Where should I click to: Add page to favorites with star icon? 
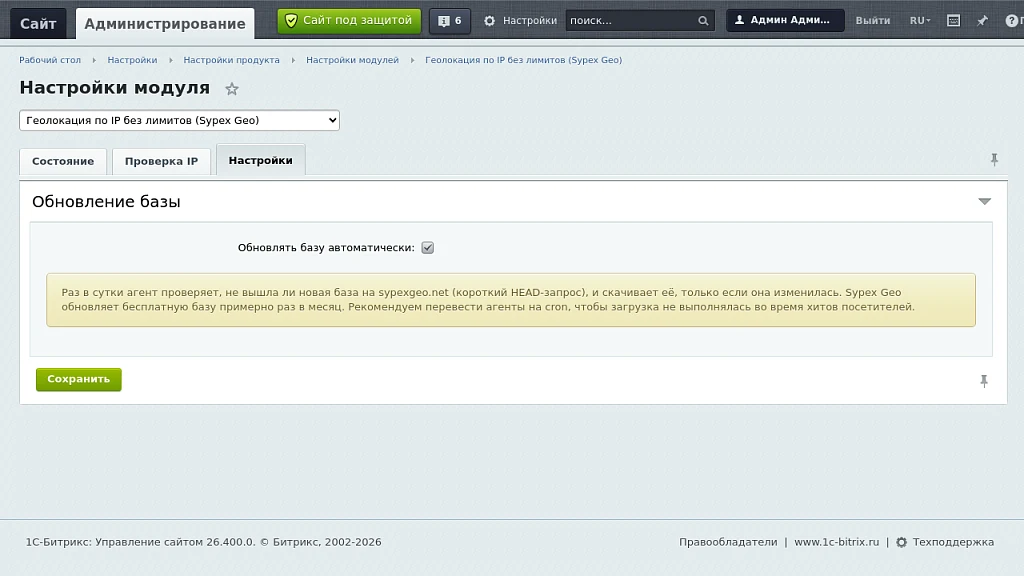(x=232, y=89)
